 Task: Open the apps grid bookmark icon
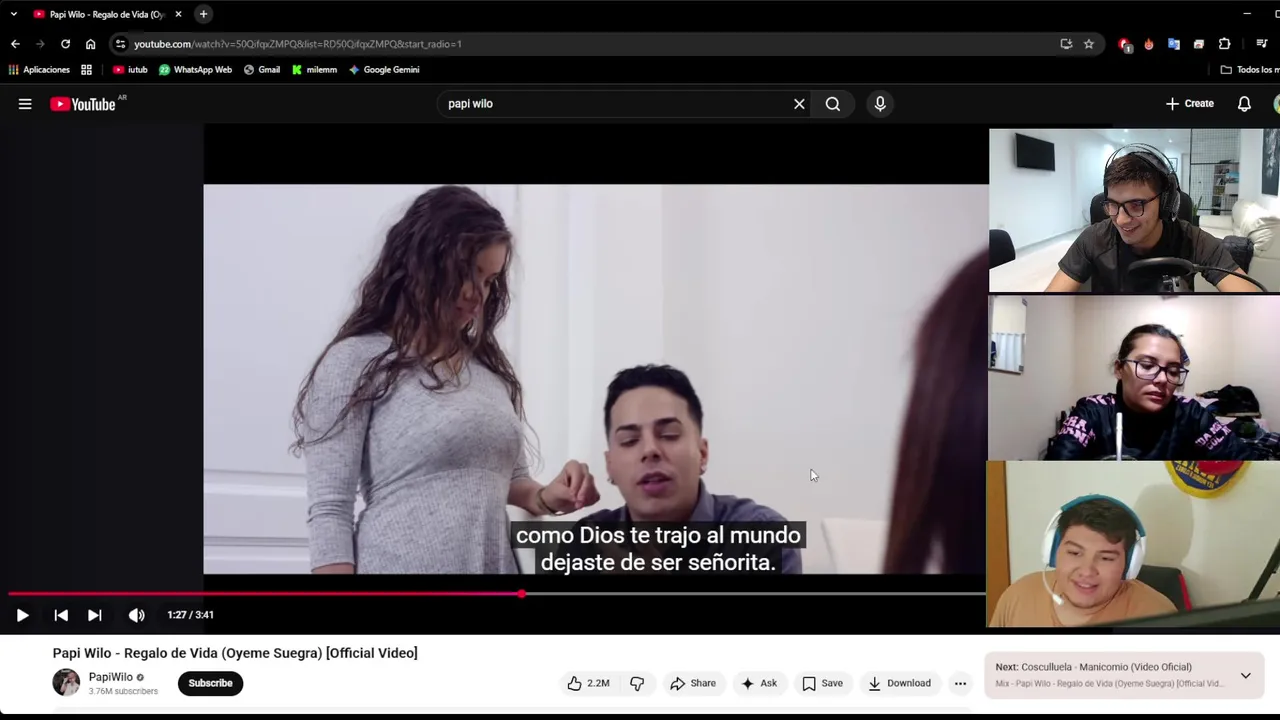[87, 70]
